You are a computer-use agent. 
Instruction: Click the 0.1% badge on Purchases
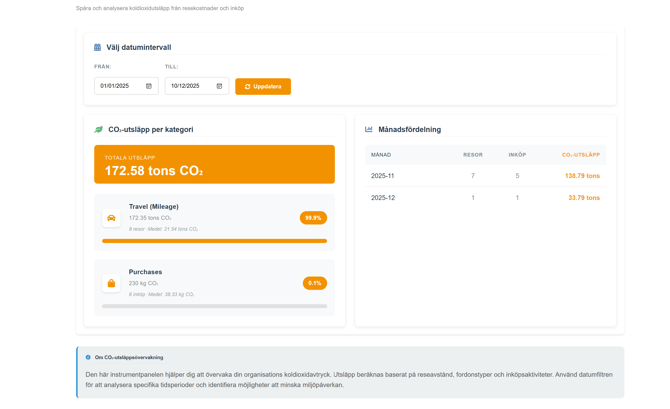pyautogui.click(x=314, y=283)
